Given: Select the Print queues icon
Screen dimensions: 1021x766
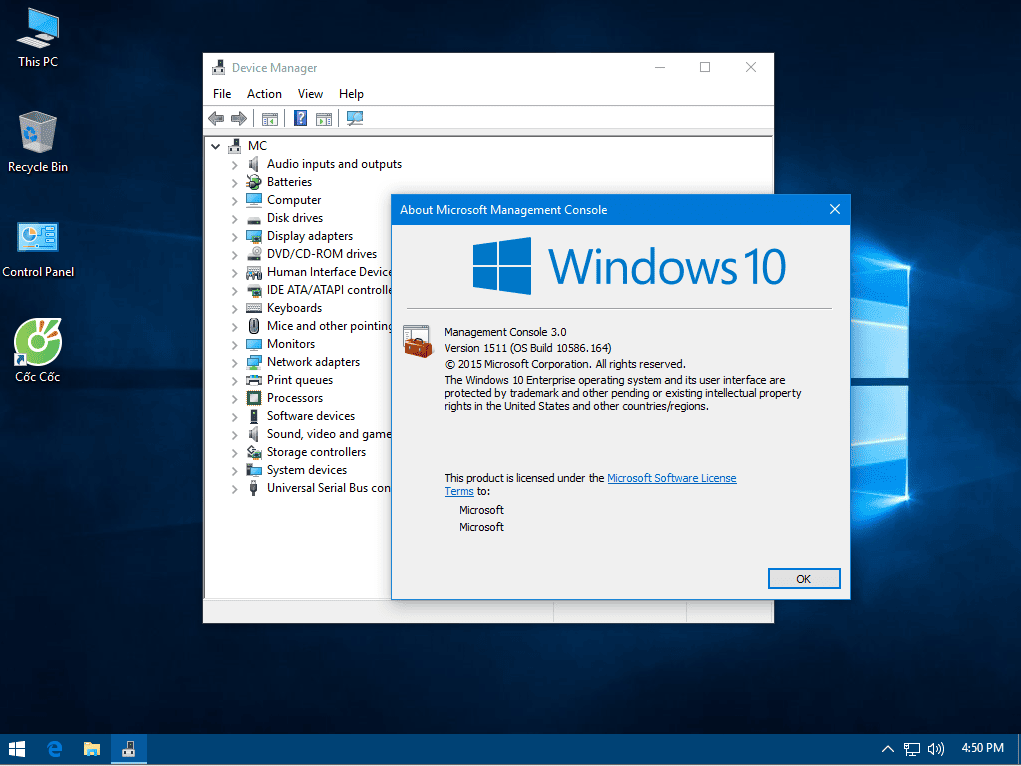Looking at the screenshot, I should tap(254, 380).
